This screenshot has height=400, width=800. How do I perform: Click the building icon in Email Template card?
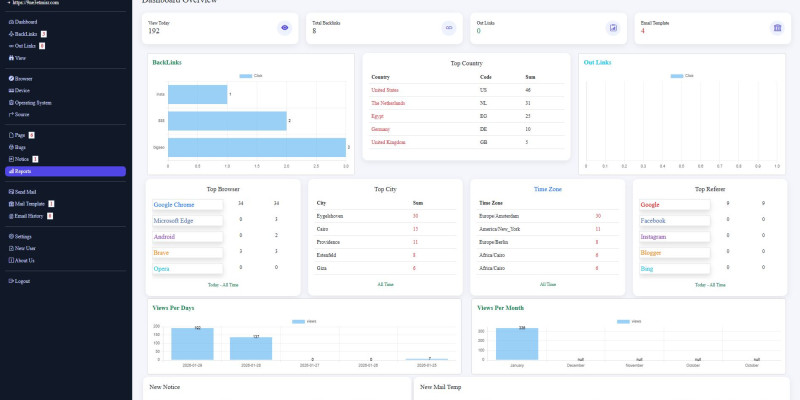point(777,28)
